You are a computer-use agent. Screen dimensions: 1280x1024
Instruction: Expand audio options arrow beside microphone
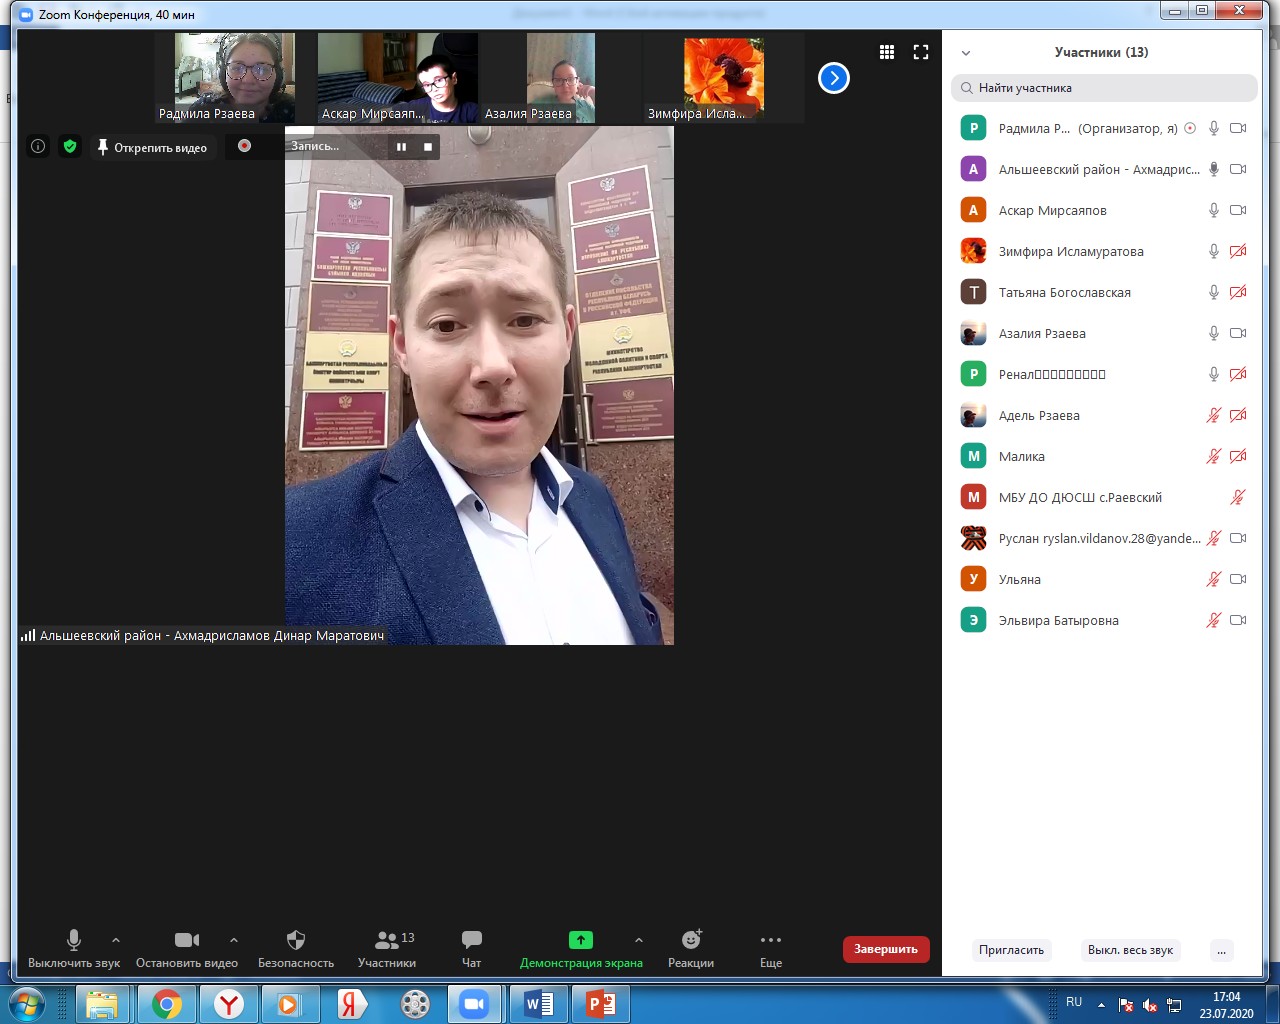point(116,940)
